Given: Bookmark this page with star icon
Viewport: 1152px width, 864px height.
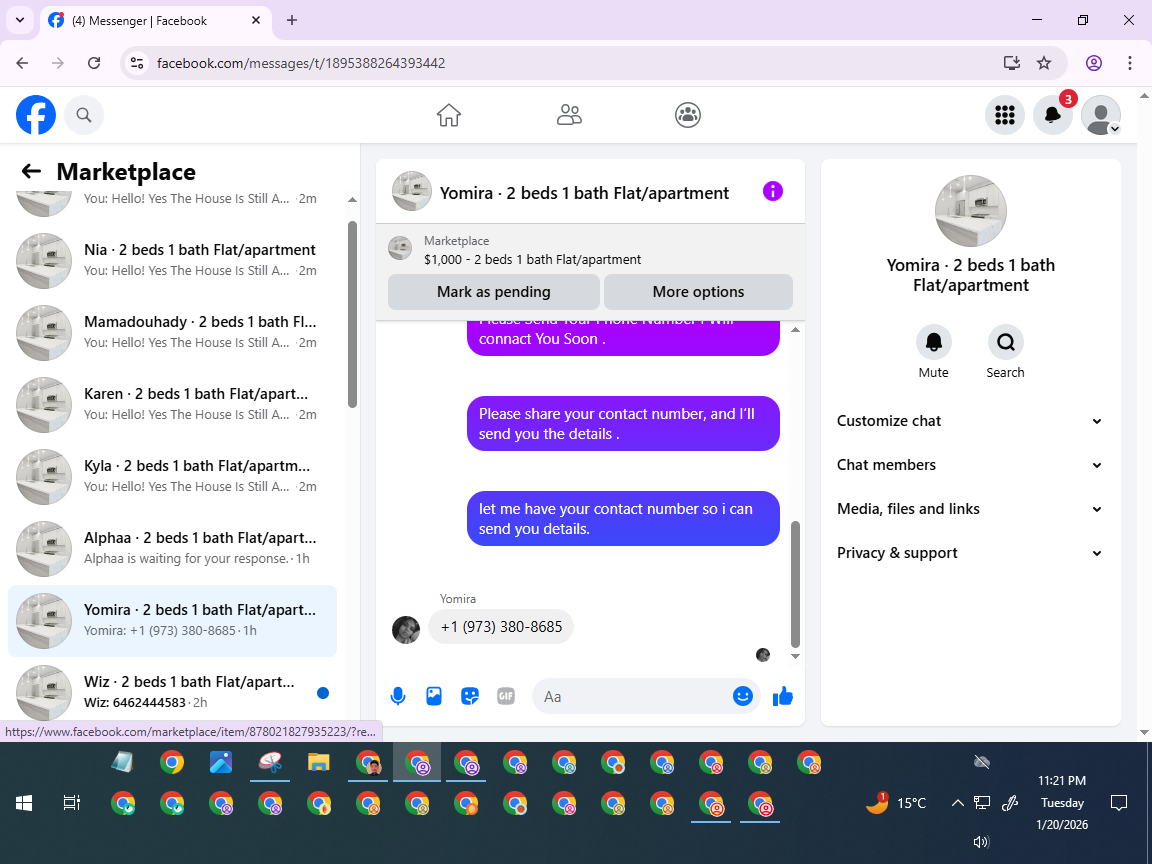Looking at the screenshot, I should point(1044,63).
